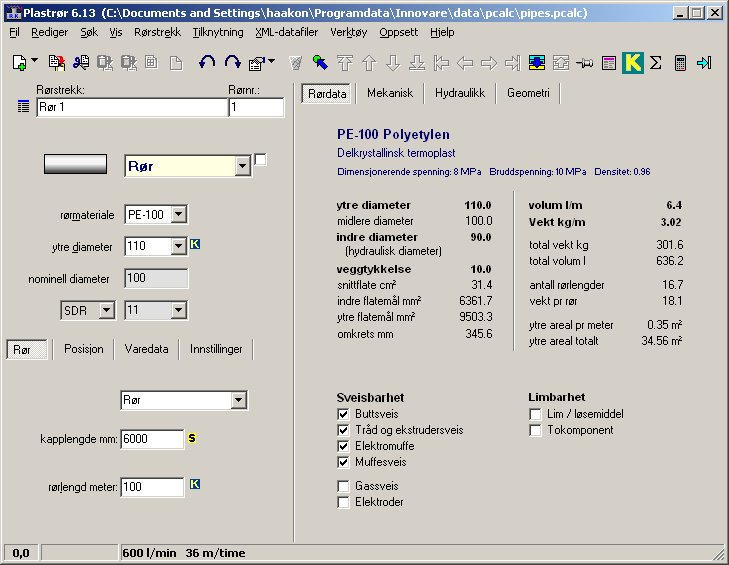Click the K icon beside ytre diameter

point(195,244)
